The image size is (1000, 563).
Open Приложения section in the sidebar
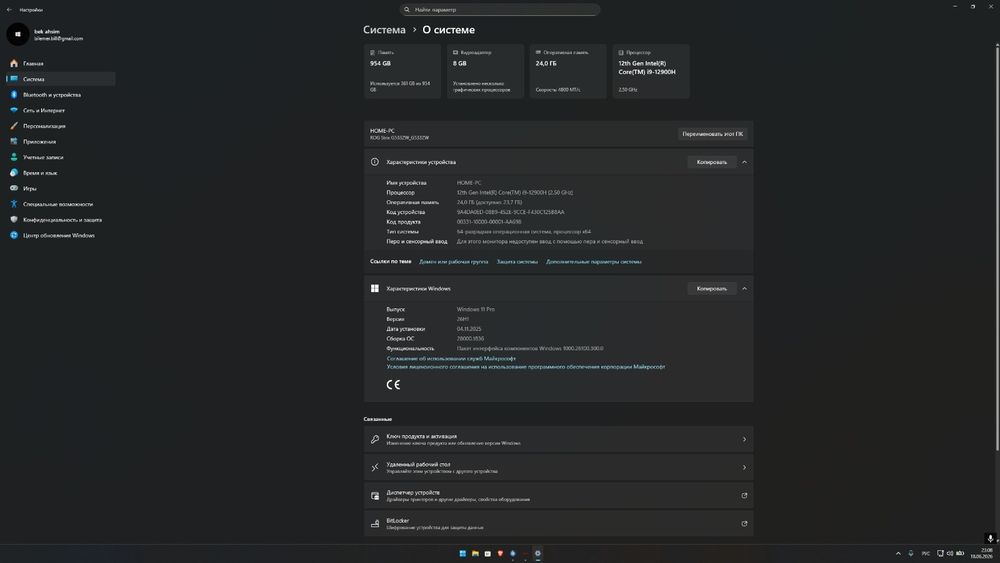tap(61, 142)
